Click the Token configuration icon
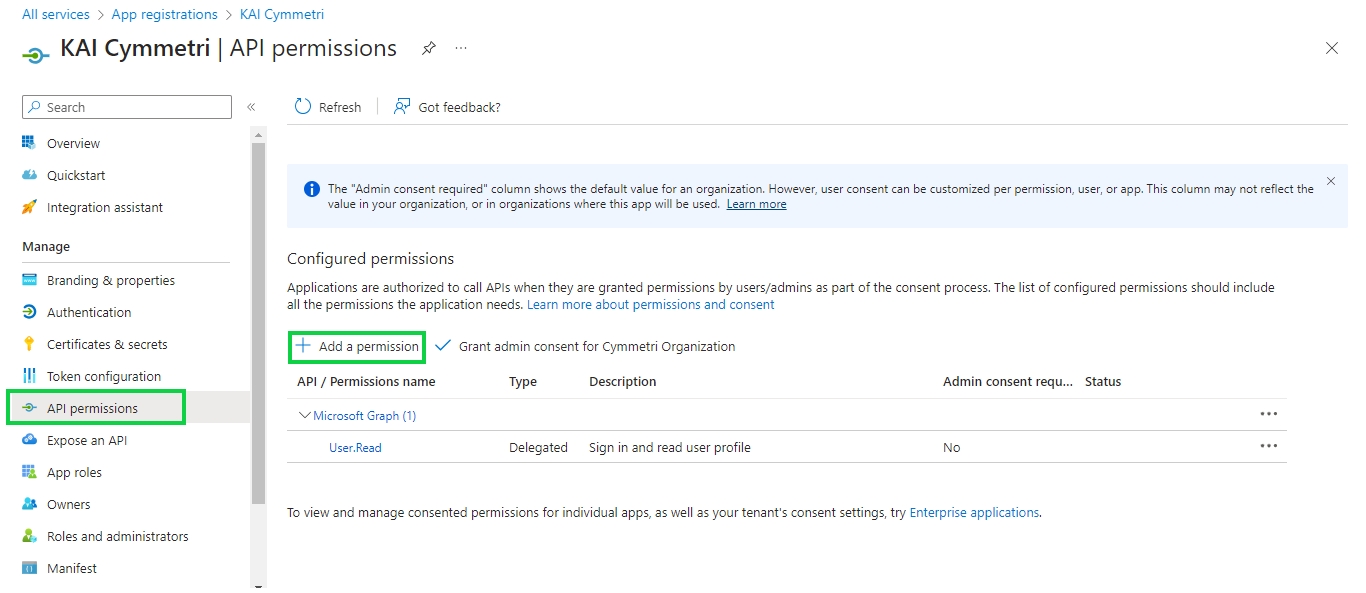 (x=29, y=376)
